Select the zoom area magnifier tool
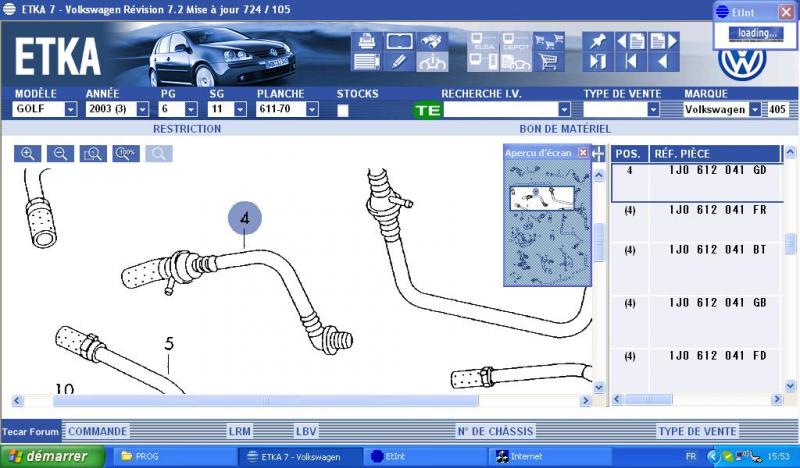 (93, 154)
